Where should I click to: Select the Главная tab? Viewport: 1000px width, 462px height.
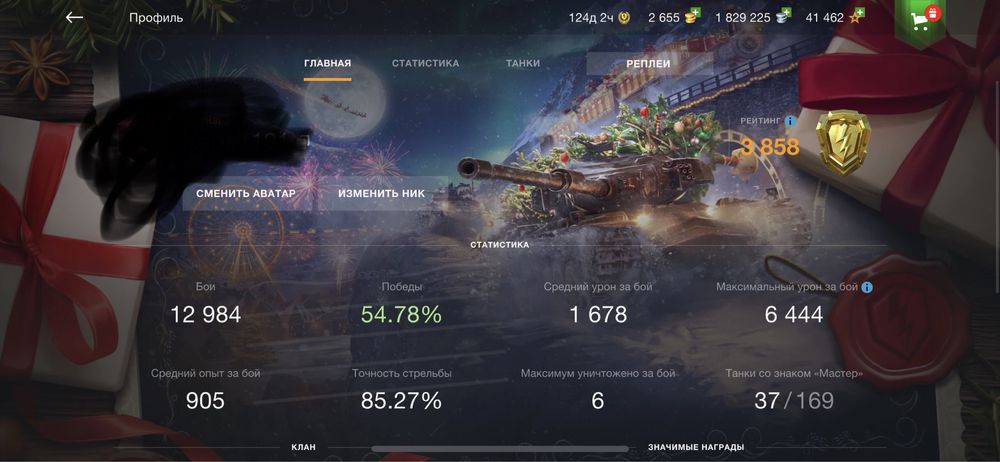point(327,63)
